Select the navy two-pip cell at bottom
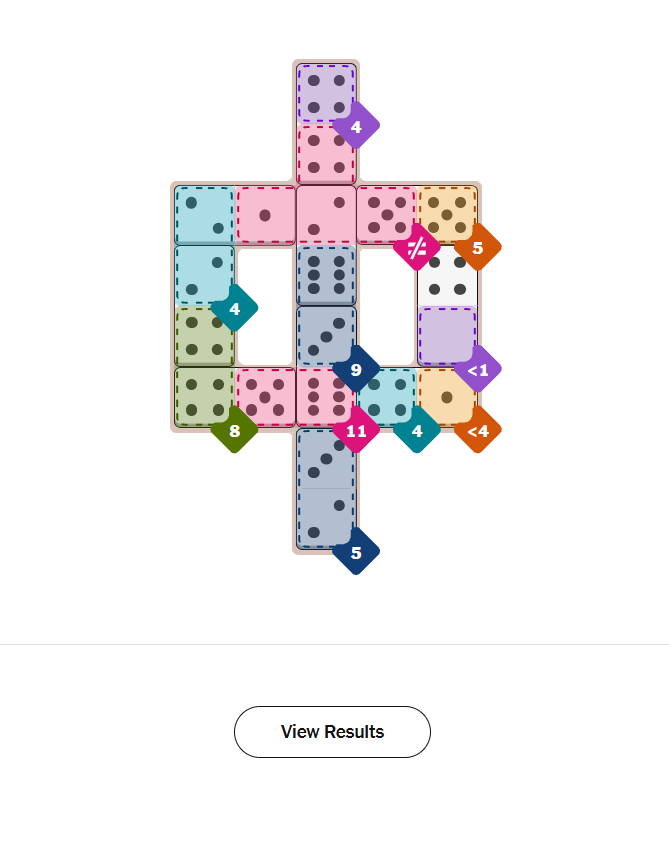 (326, 518)
